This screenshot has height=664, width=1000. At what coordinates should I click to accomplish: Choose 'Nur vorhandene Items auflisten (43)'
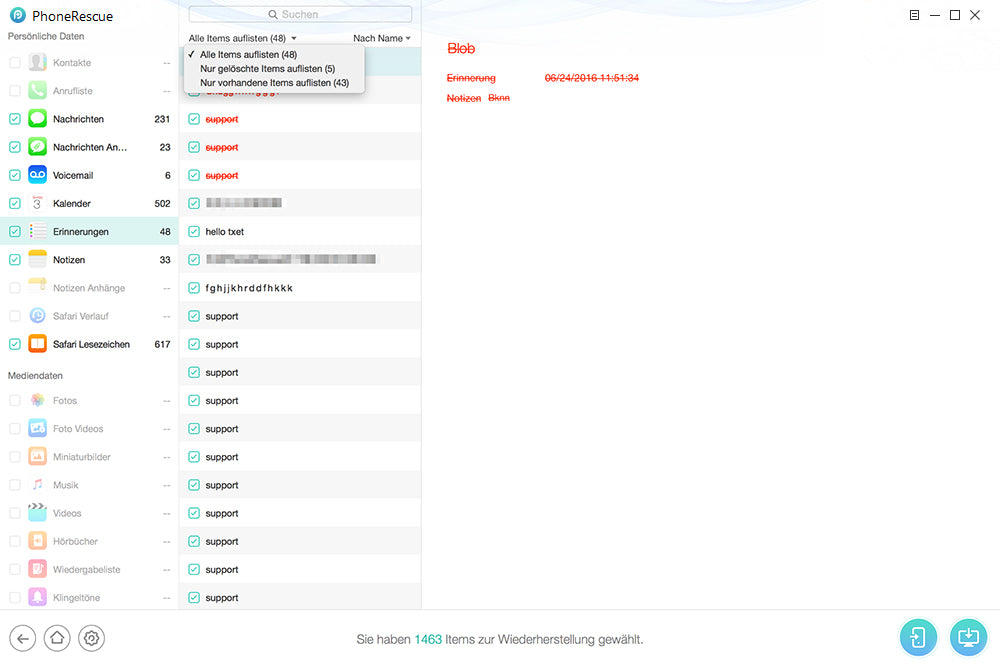point(274,83)
